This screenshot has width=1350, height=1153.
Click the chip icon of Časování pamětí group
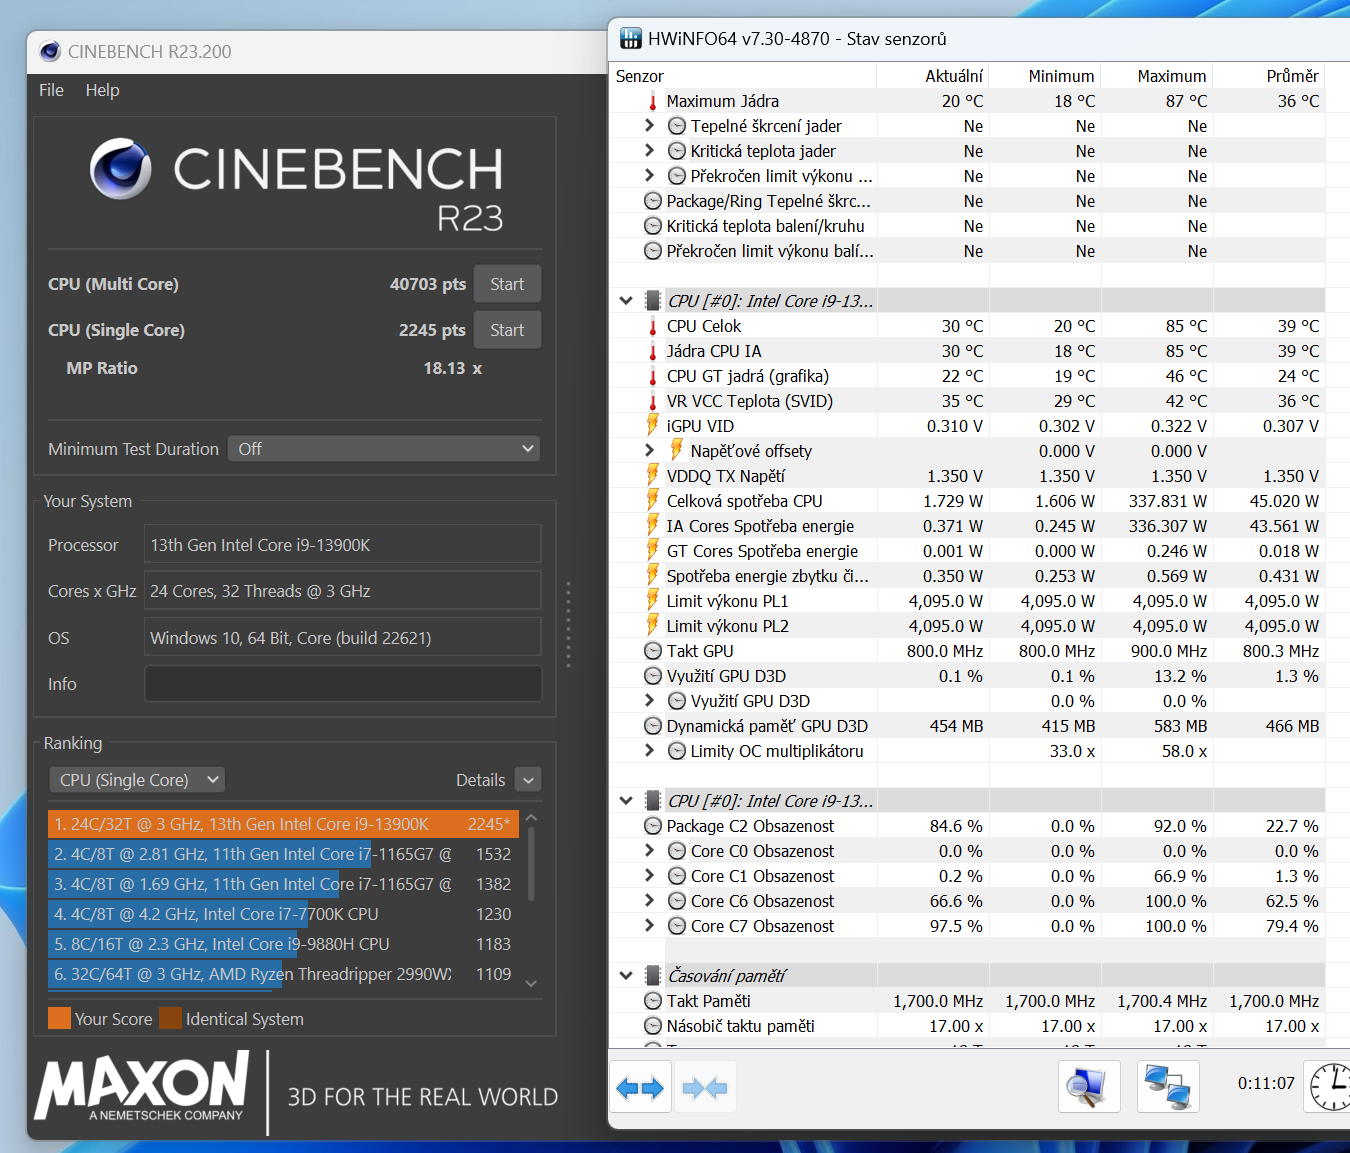(653, 976)
